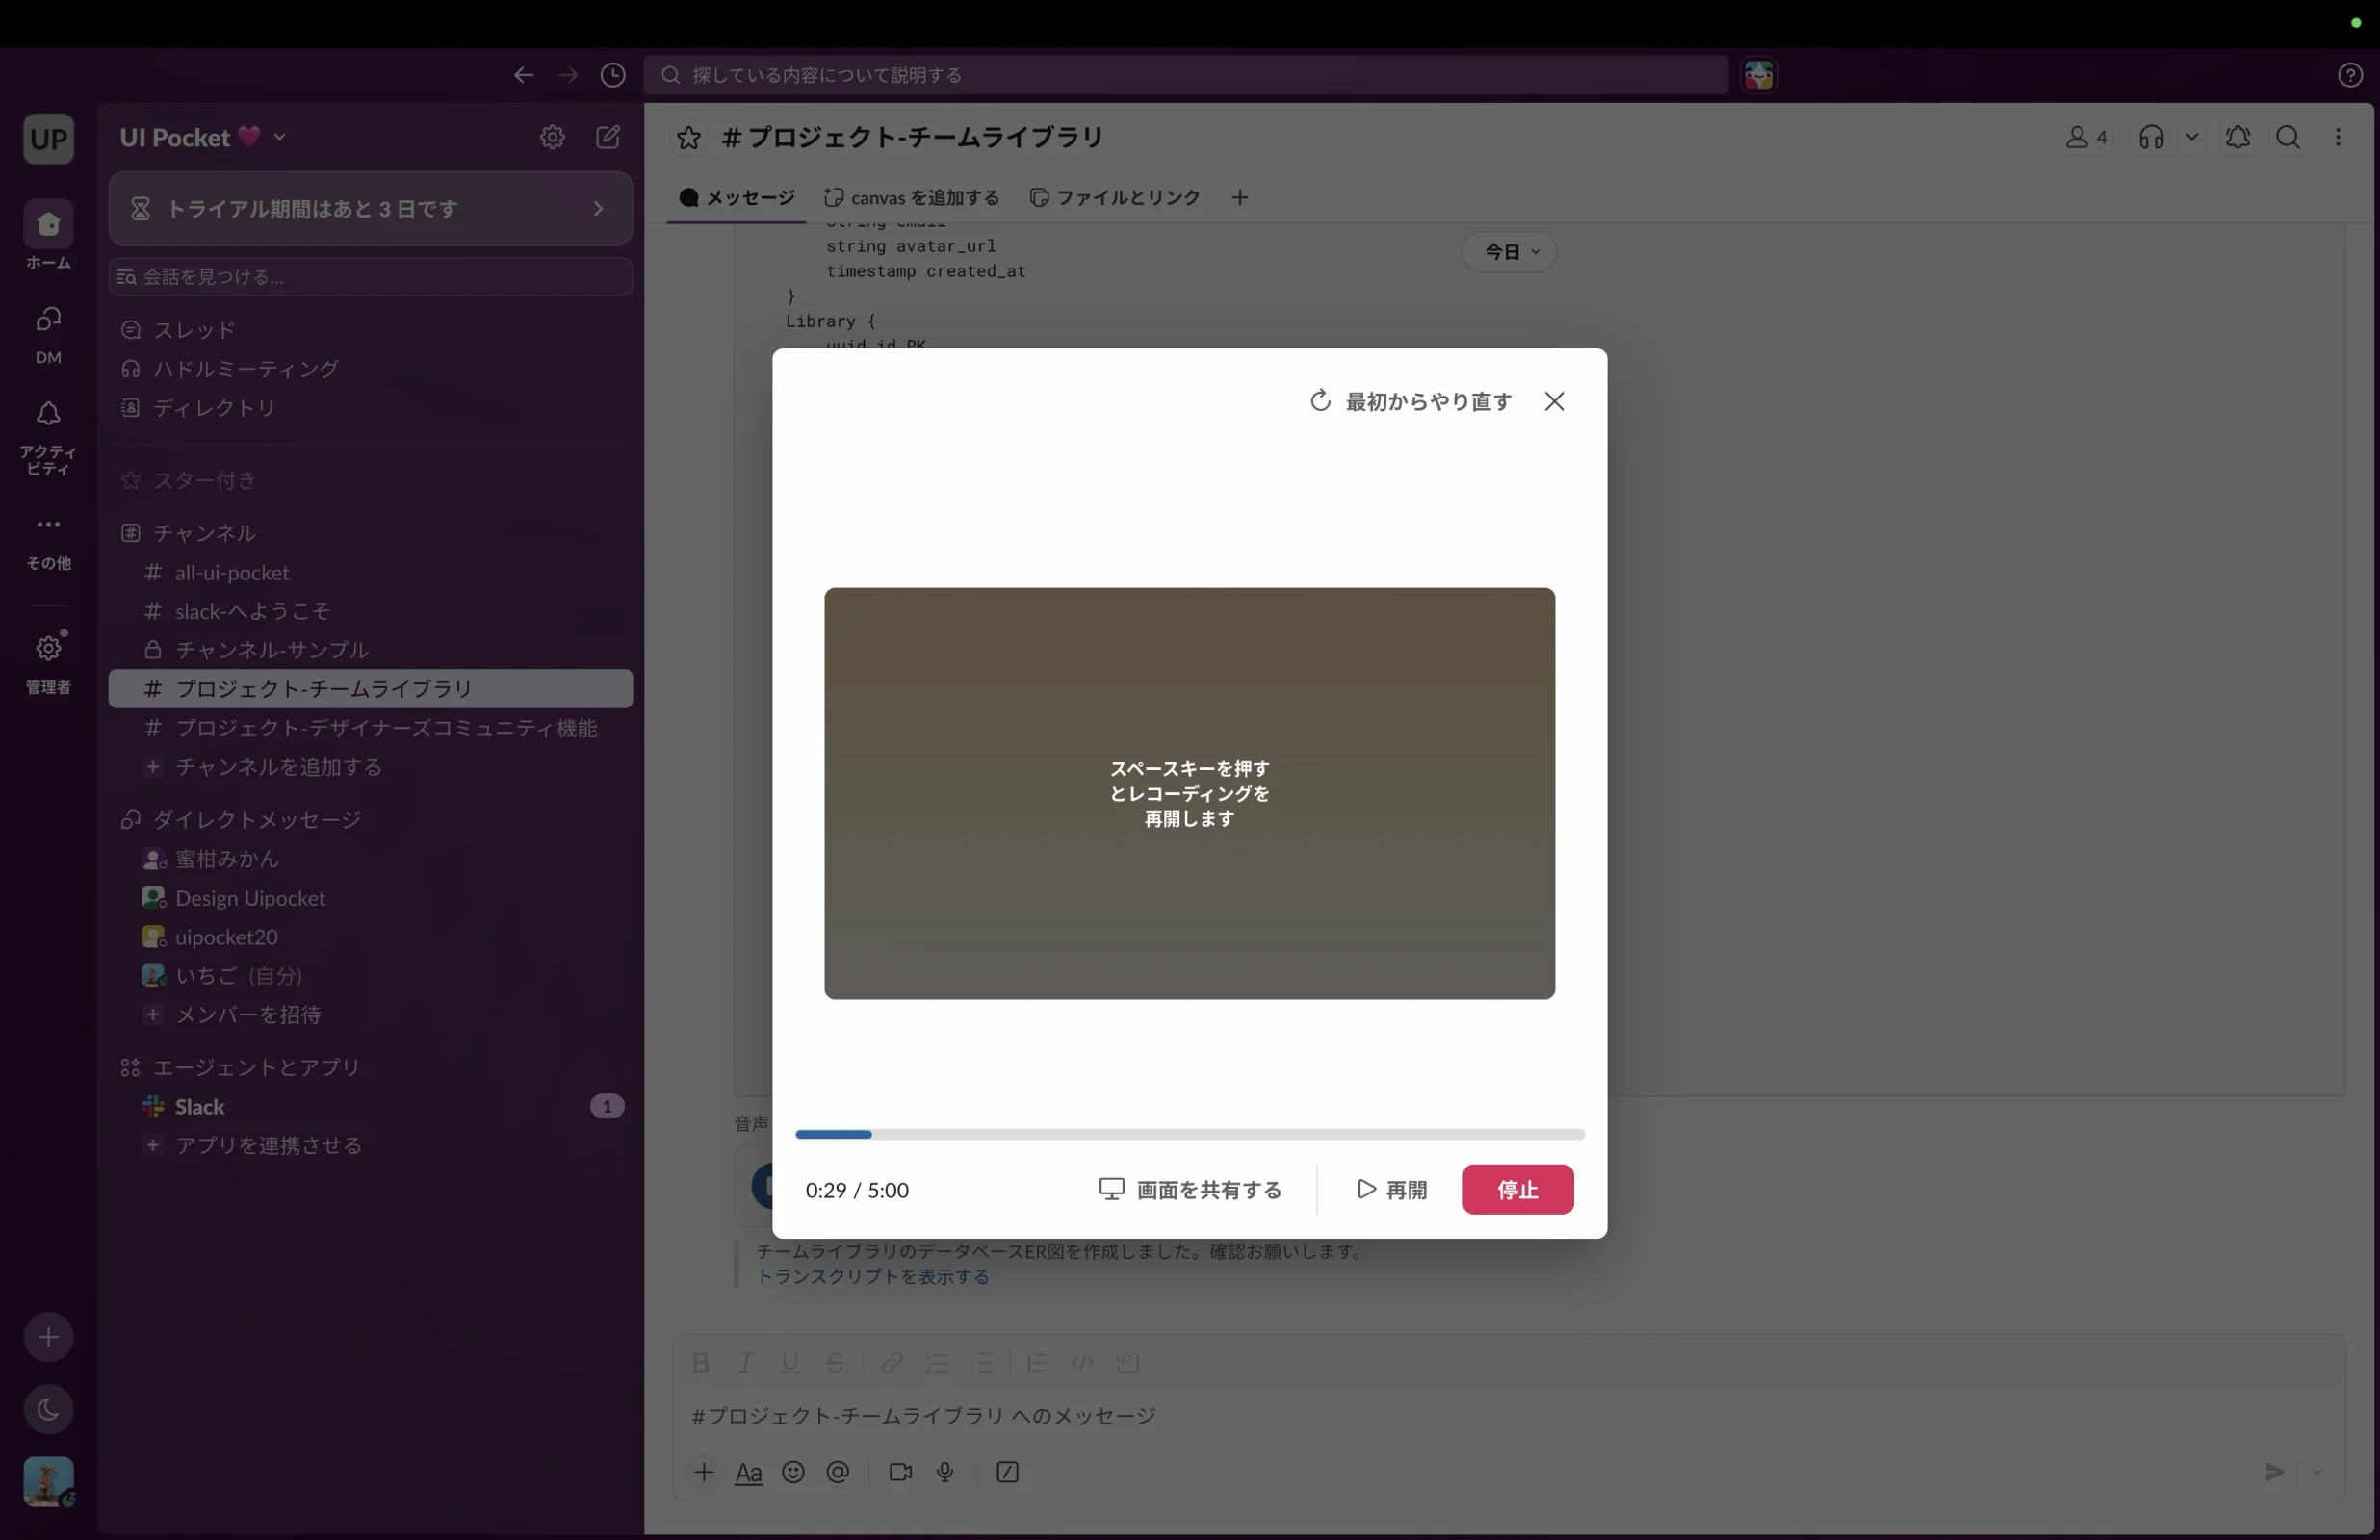Screen dimensions: 2380x1540
Task: Compose new message pencil icon
Action: pos(608,137)
